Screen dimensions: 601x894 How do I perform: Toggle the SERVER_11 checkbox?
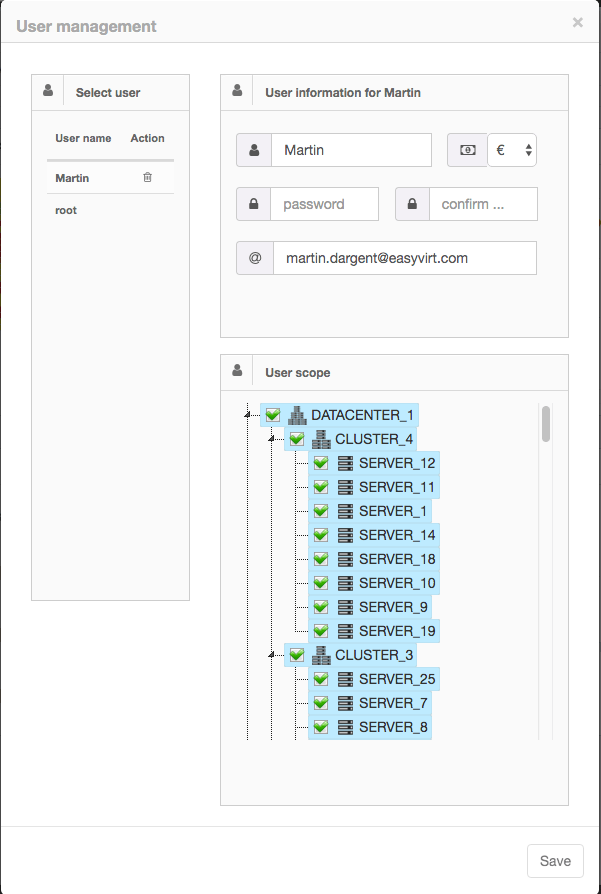tap(320, 487)
